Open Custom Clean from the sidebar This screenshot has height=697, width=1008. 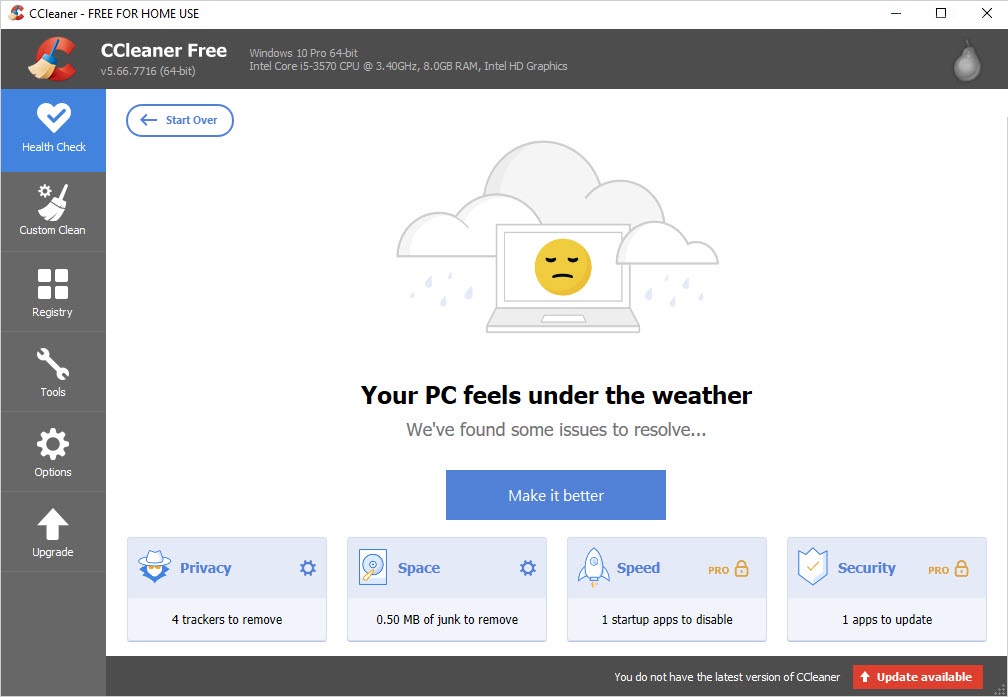click(x=53, y=211)
